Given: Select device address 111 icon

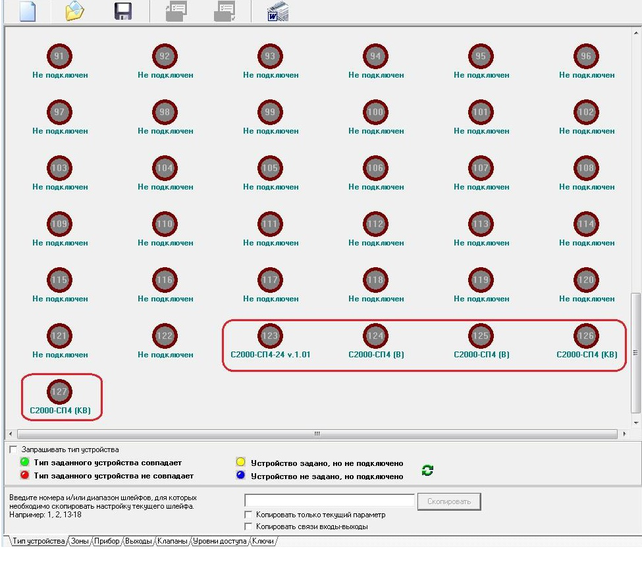Looking at the screenshot, I should pos(270,224).
